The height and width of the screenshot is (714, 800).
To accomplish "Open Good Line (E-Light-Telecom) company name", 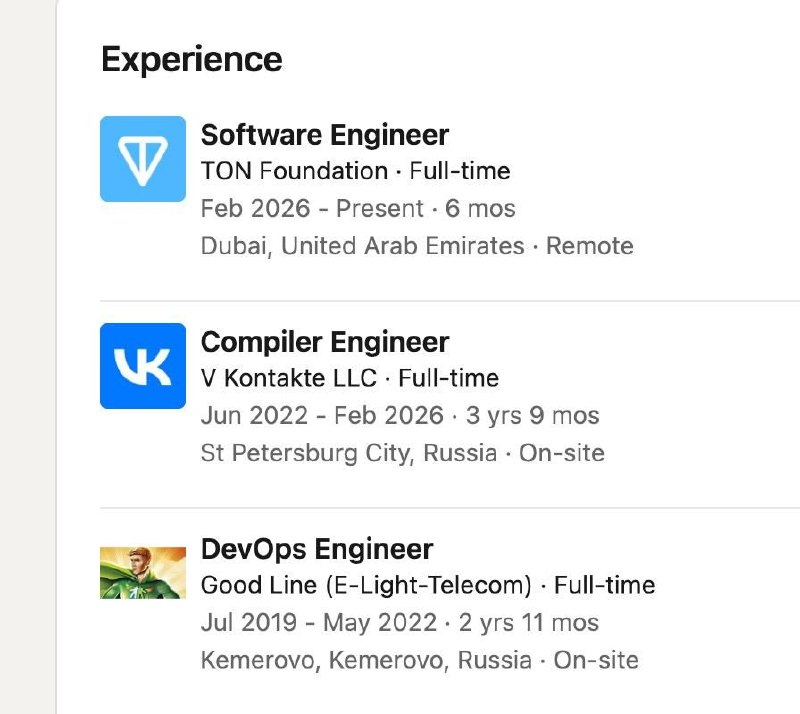I will tap(366, 585).
